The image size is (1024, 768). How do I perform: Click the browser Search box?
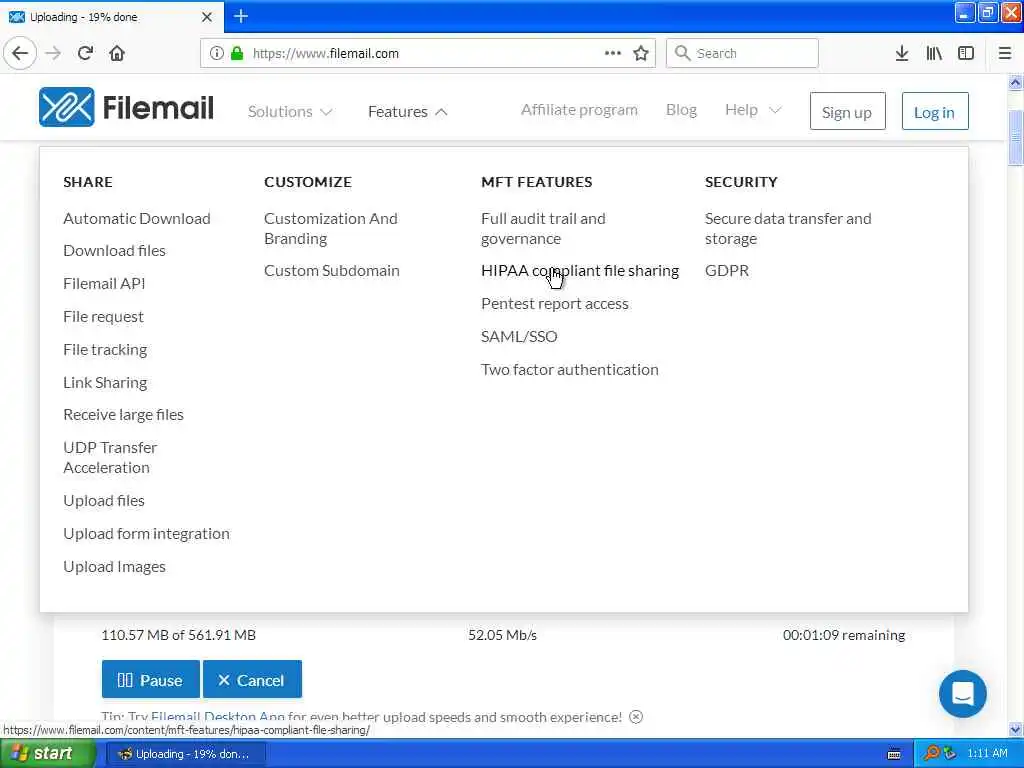pos(742,54)
